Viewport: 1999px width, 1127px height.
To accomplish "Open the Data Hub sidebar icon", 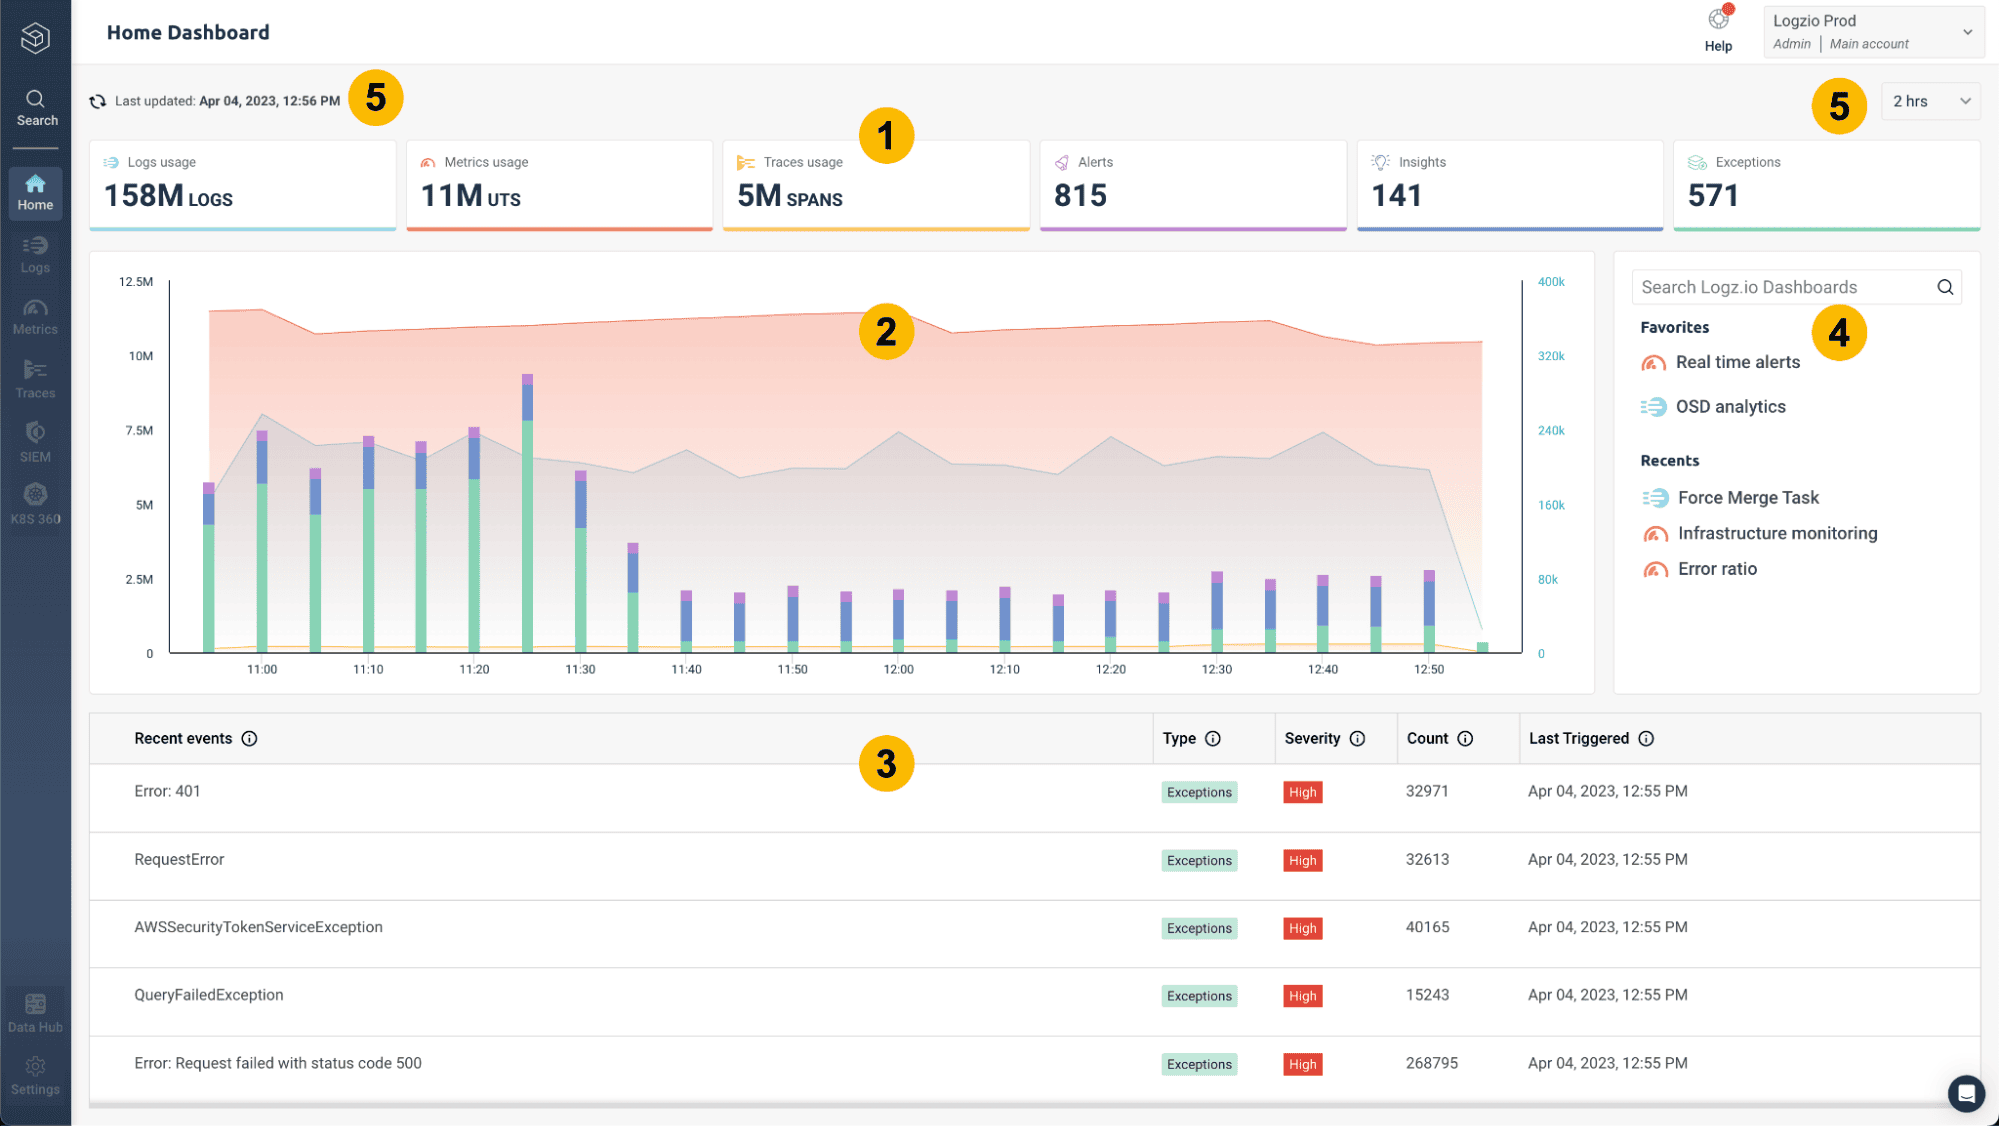I will [35, 1010].
